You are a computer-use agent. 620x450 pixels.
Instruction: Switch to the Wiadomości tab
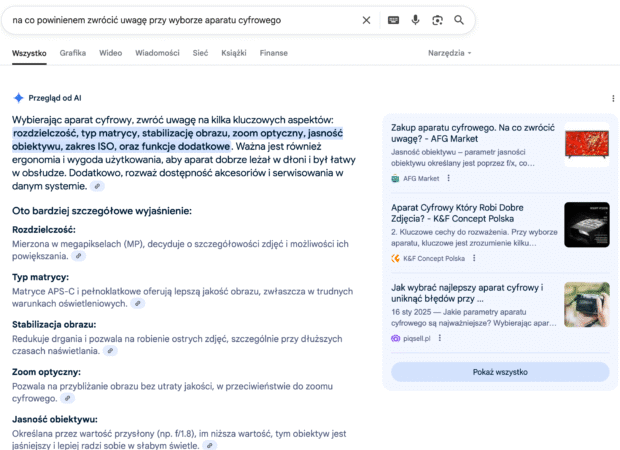157,53
